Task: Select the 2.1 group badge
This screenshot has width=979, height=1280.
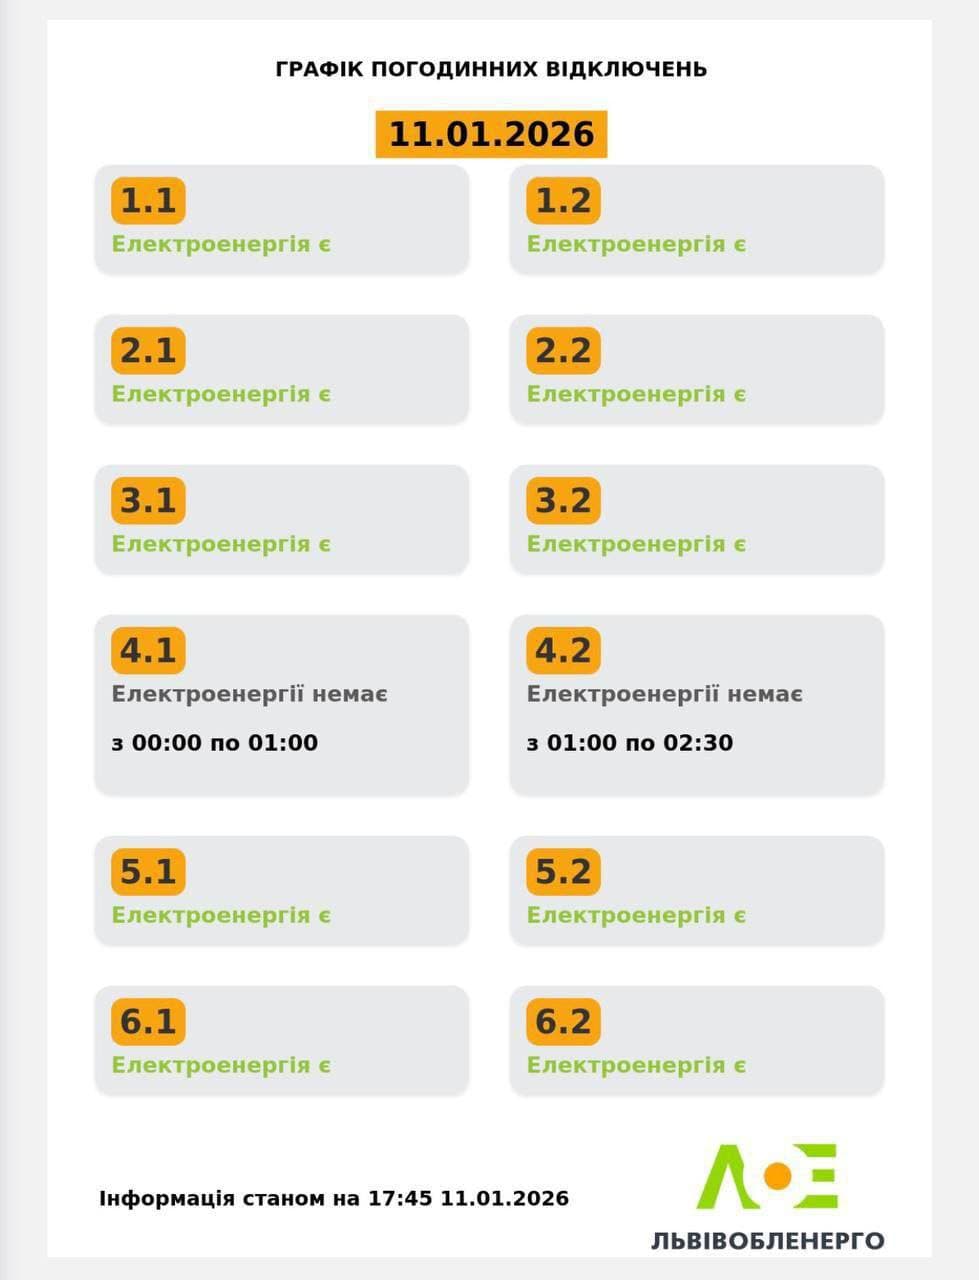Action: click(x=148, y=351)
